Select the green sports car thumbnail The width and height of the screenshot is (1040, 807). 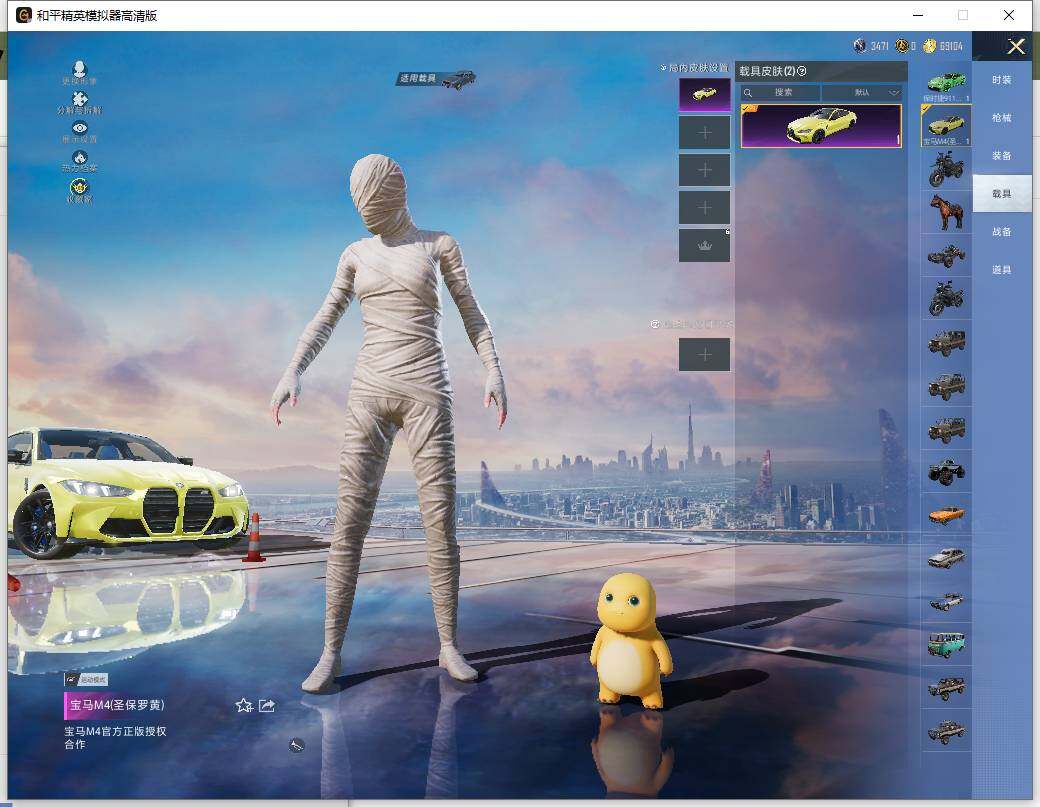click(945, 82)
